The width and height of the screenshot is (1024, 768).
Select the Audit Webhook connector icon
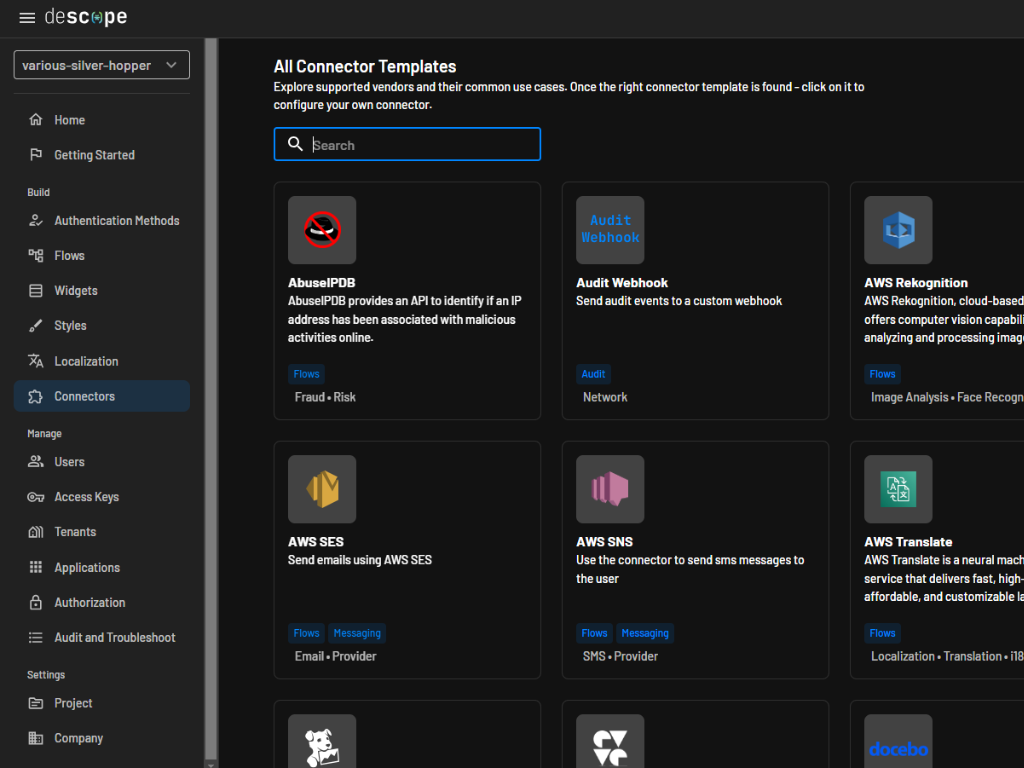pyautogui.click(x=610, y=230)
